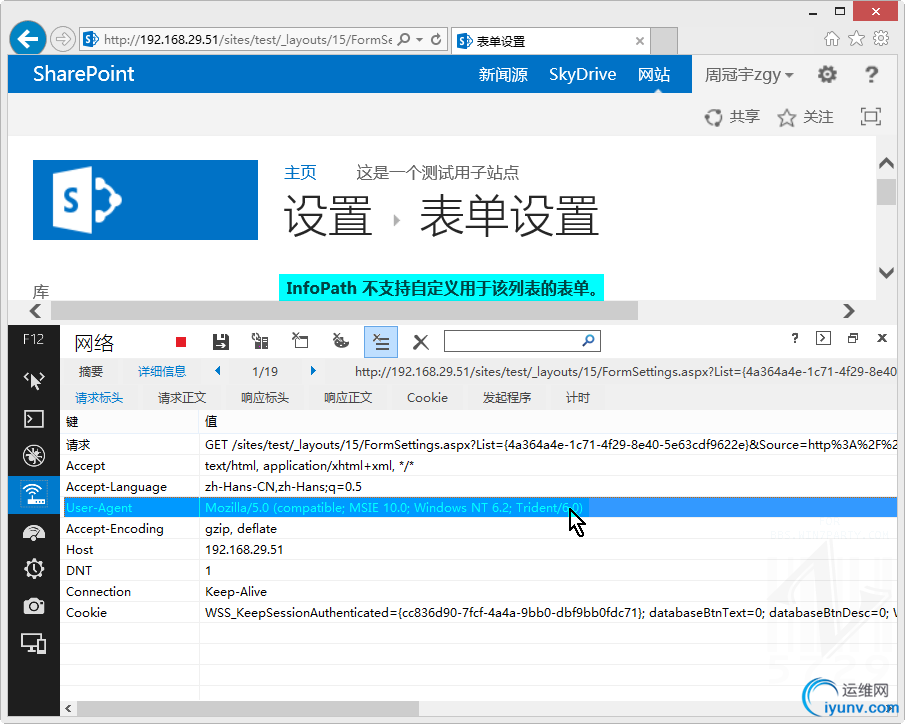Image resolution: width=905 pixels, height=724 pixels.
Task: Open Console tool in F12 sidebar
Action: tap(33, 419)
